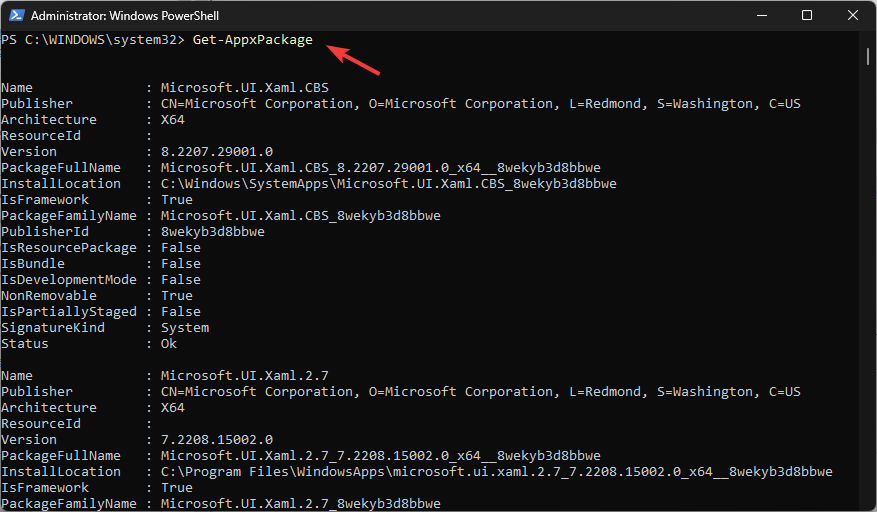Click PackageFullName value Microsoft.UI.Xaml.CBS_8.2207.29001.0_x64__8wekyb3d8bbwe
877x512 pixels.
pyautogui.click(x=380, y=168)
